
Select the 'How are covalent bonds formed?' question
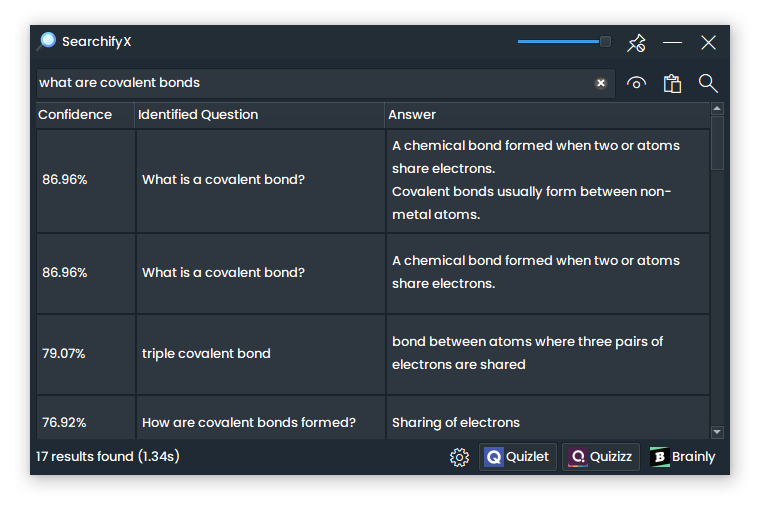pyautogui.click(x=249, y=423)
